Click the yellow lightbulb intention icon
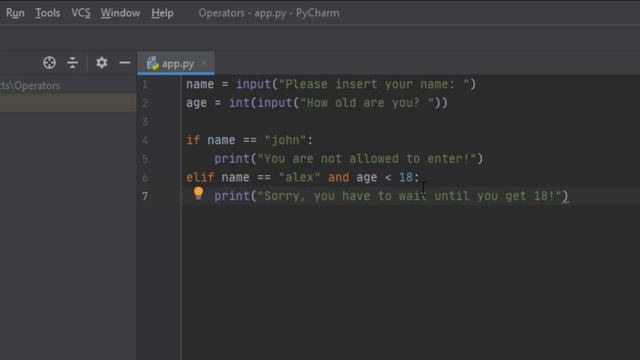This screenshot has width=640, height=360. click(198, 193)
